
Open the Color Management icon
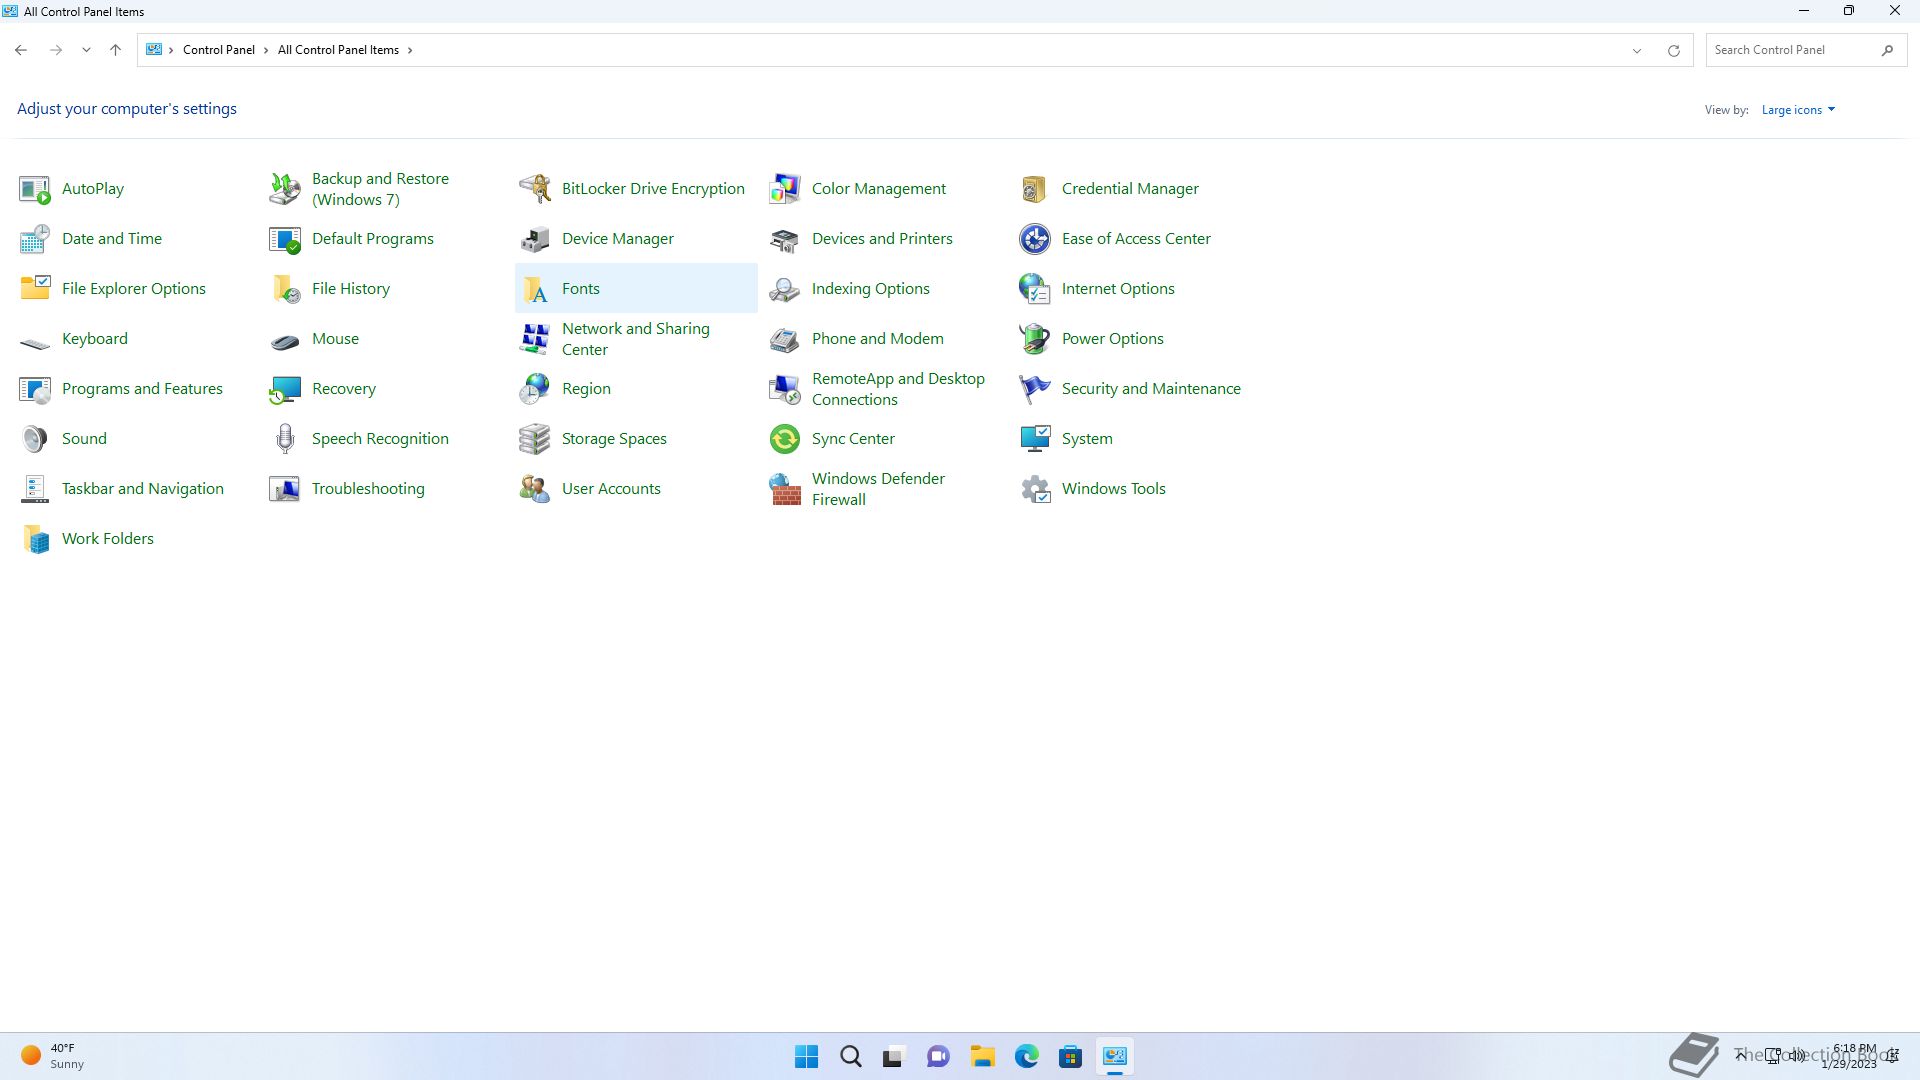[x=785, y=189]
